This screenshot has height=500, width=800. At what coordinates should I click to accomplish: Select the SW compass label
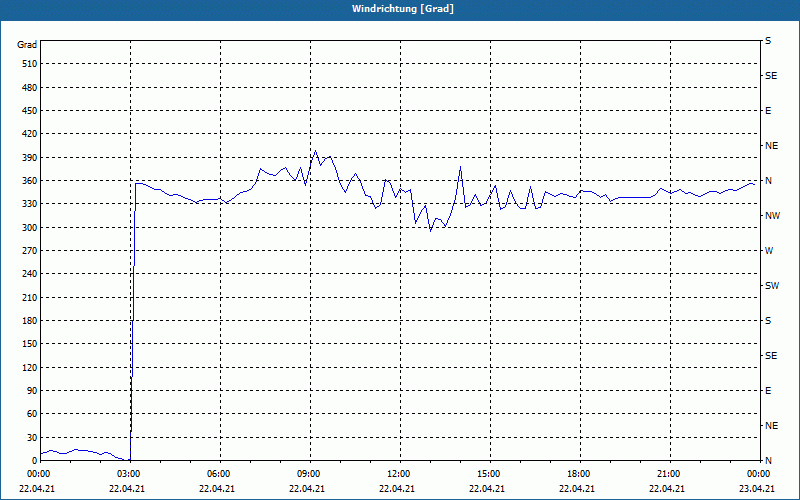[772, 286]
